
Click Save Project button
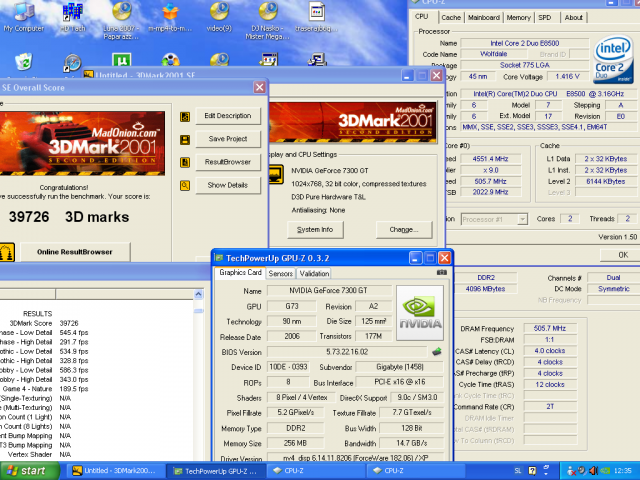click(228, 139)
